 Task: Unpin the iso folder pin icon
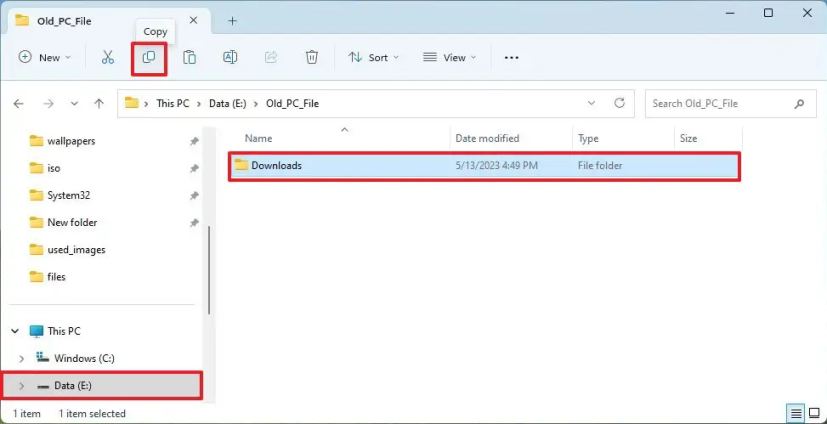(x=195, y=168)
